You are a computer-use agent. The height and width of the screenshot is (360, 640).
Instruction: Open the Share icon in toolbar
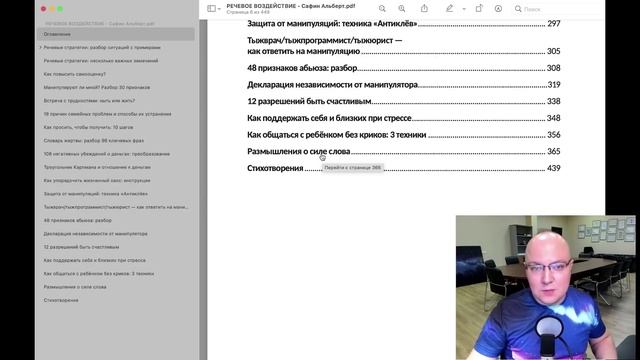coord(424,8)
